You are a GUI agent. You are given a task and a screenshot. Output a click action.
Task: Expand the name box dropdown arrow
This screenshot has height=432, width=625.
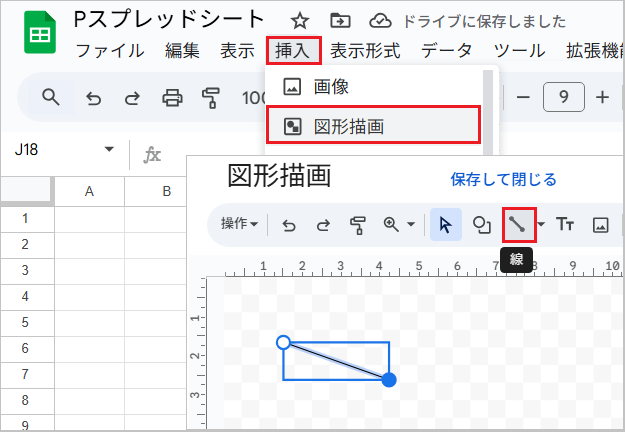(109, 149)
